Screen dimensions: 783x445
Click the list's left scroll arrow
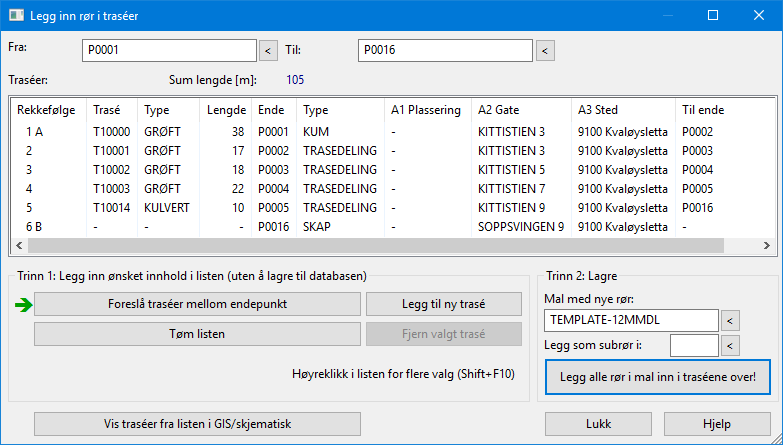tap(19, 245)
